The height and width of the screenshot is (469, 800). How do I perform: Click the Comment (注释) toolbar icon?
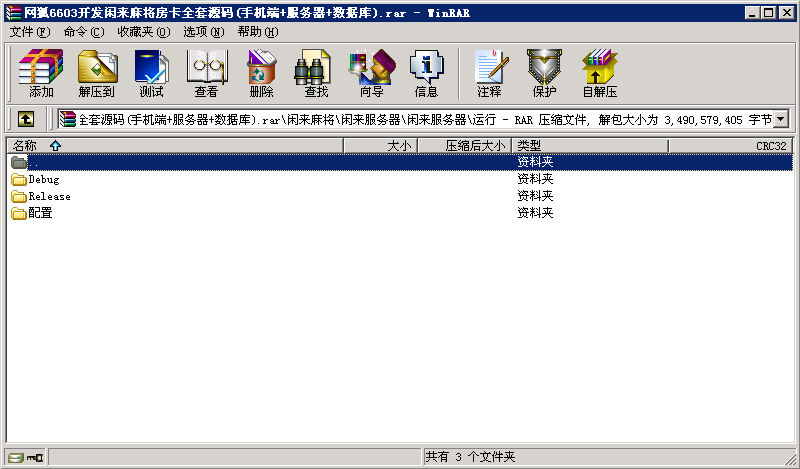click(489, 73)
